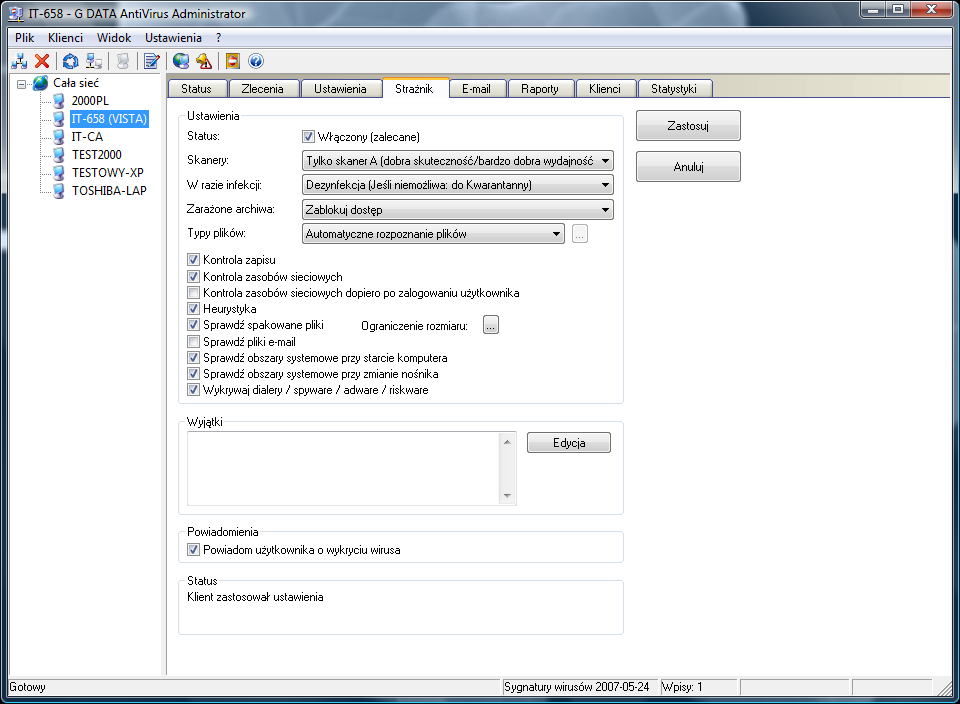Image resolution: width=960 pixels, height=704 pixels.
Task: Click the Zastosuj button
Action: pos(688,125)
